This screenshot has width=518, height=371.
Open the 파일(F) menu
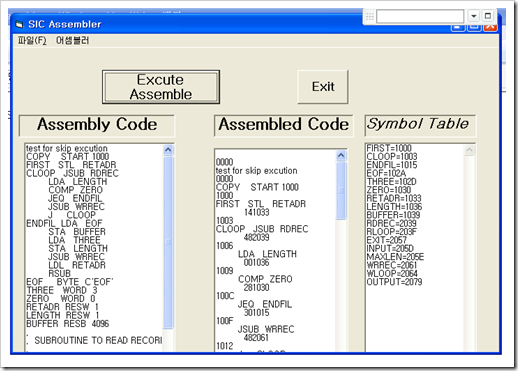[32, 41]
